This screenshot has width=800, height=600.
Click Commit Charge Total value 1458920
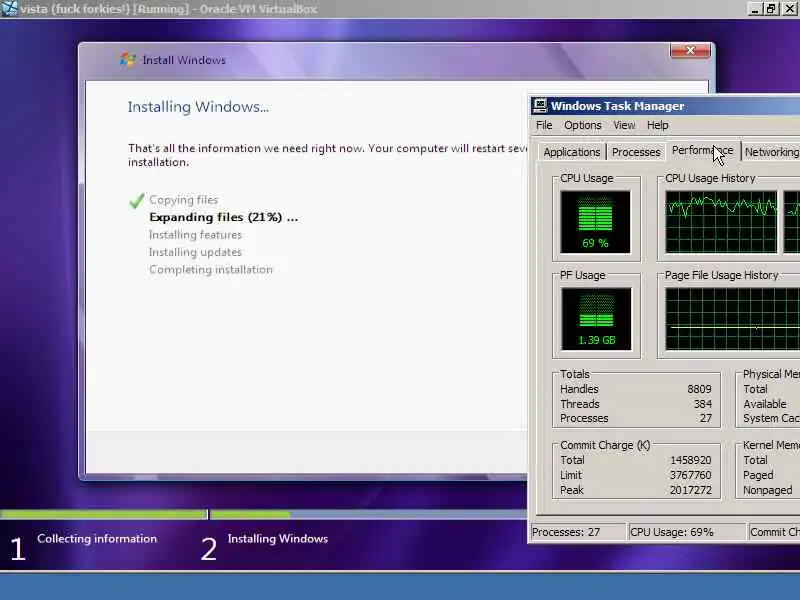pos(690,460)
